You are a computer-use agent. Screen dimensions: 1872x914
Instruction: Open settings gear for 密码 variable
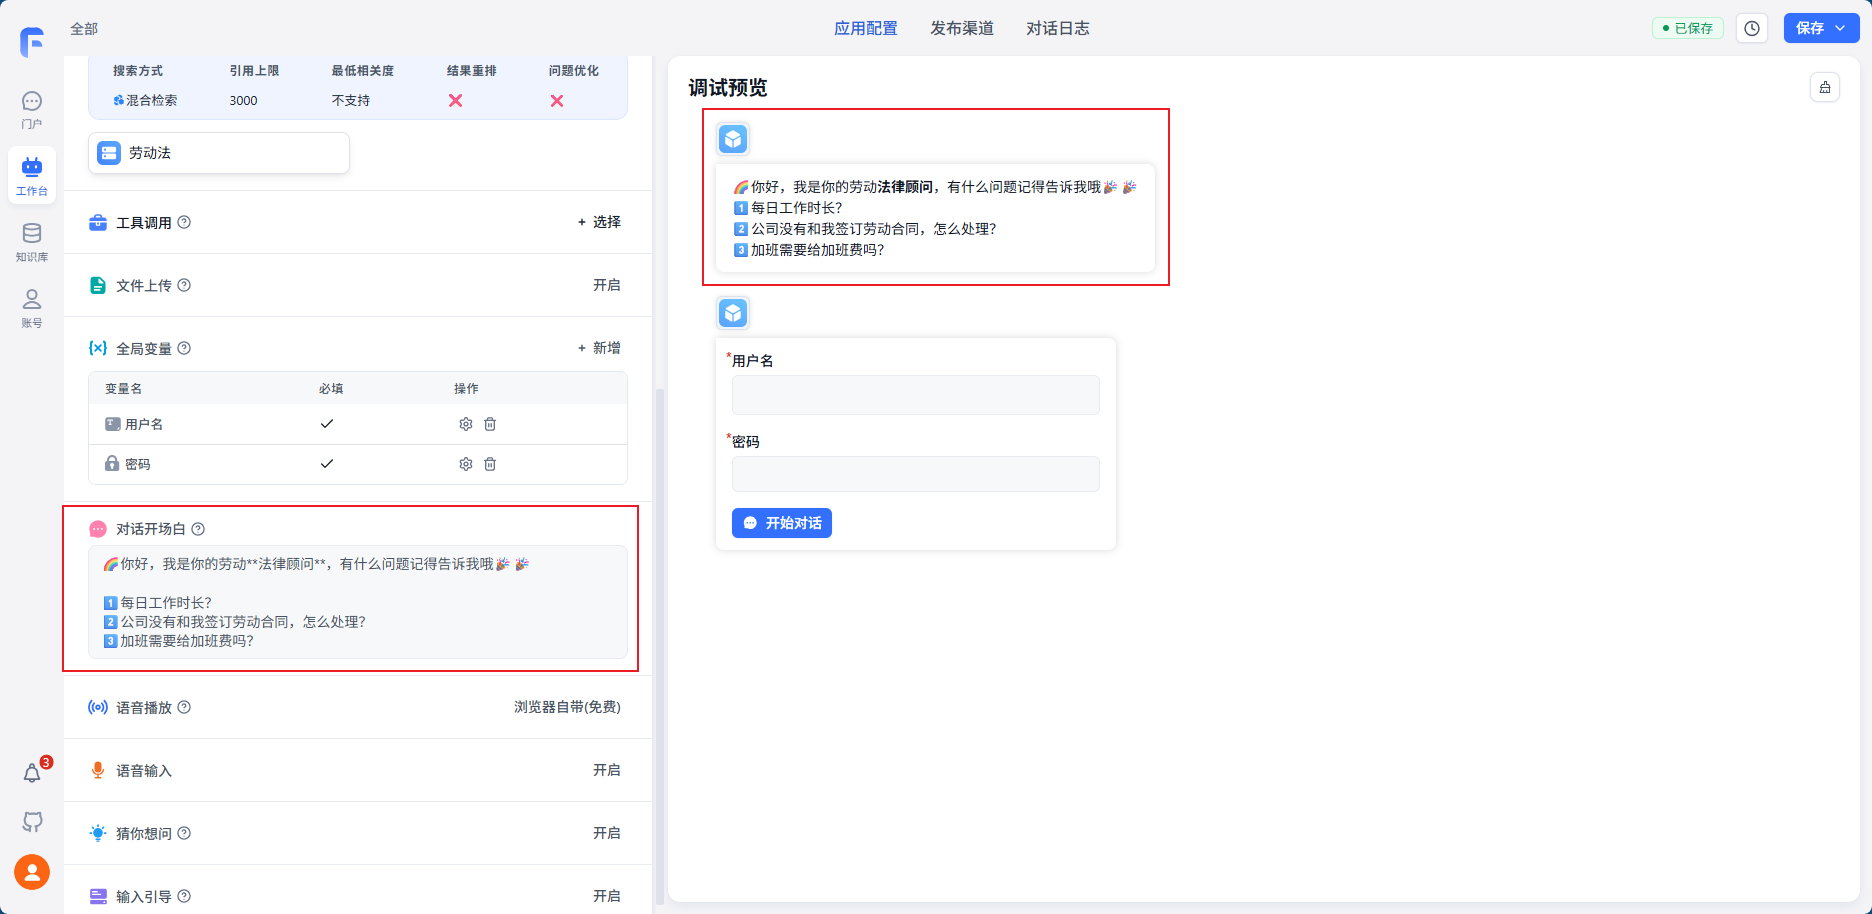click(x=465, y=464)
